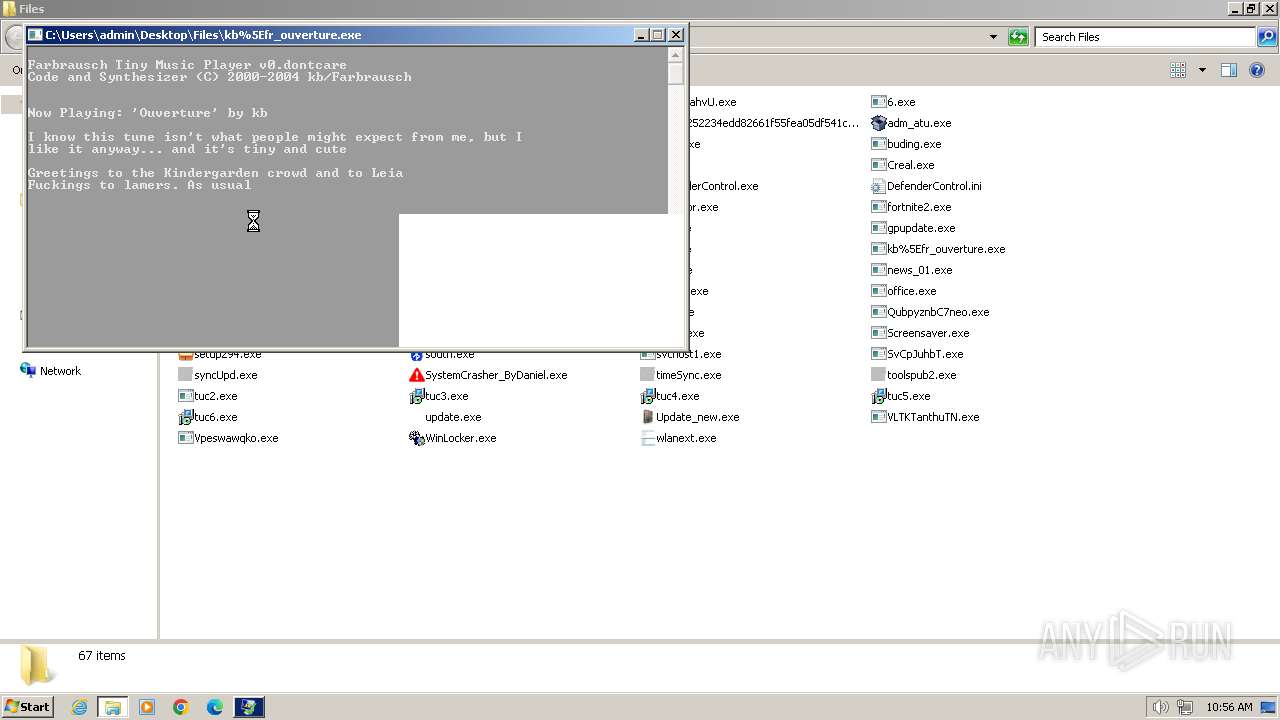Switch to the console app taskbar button
The image size is (1280, 720).
click(x=249, y=707)
